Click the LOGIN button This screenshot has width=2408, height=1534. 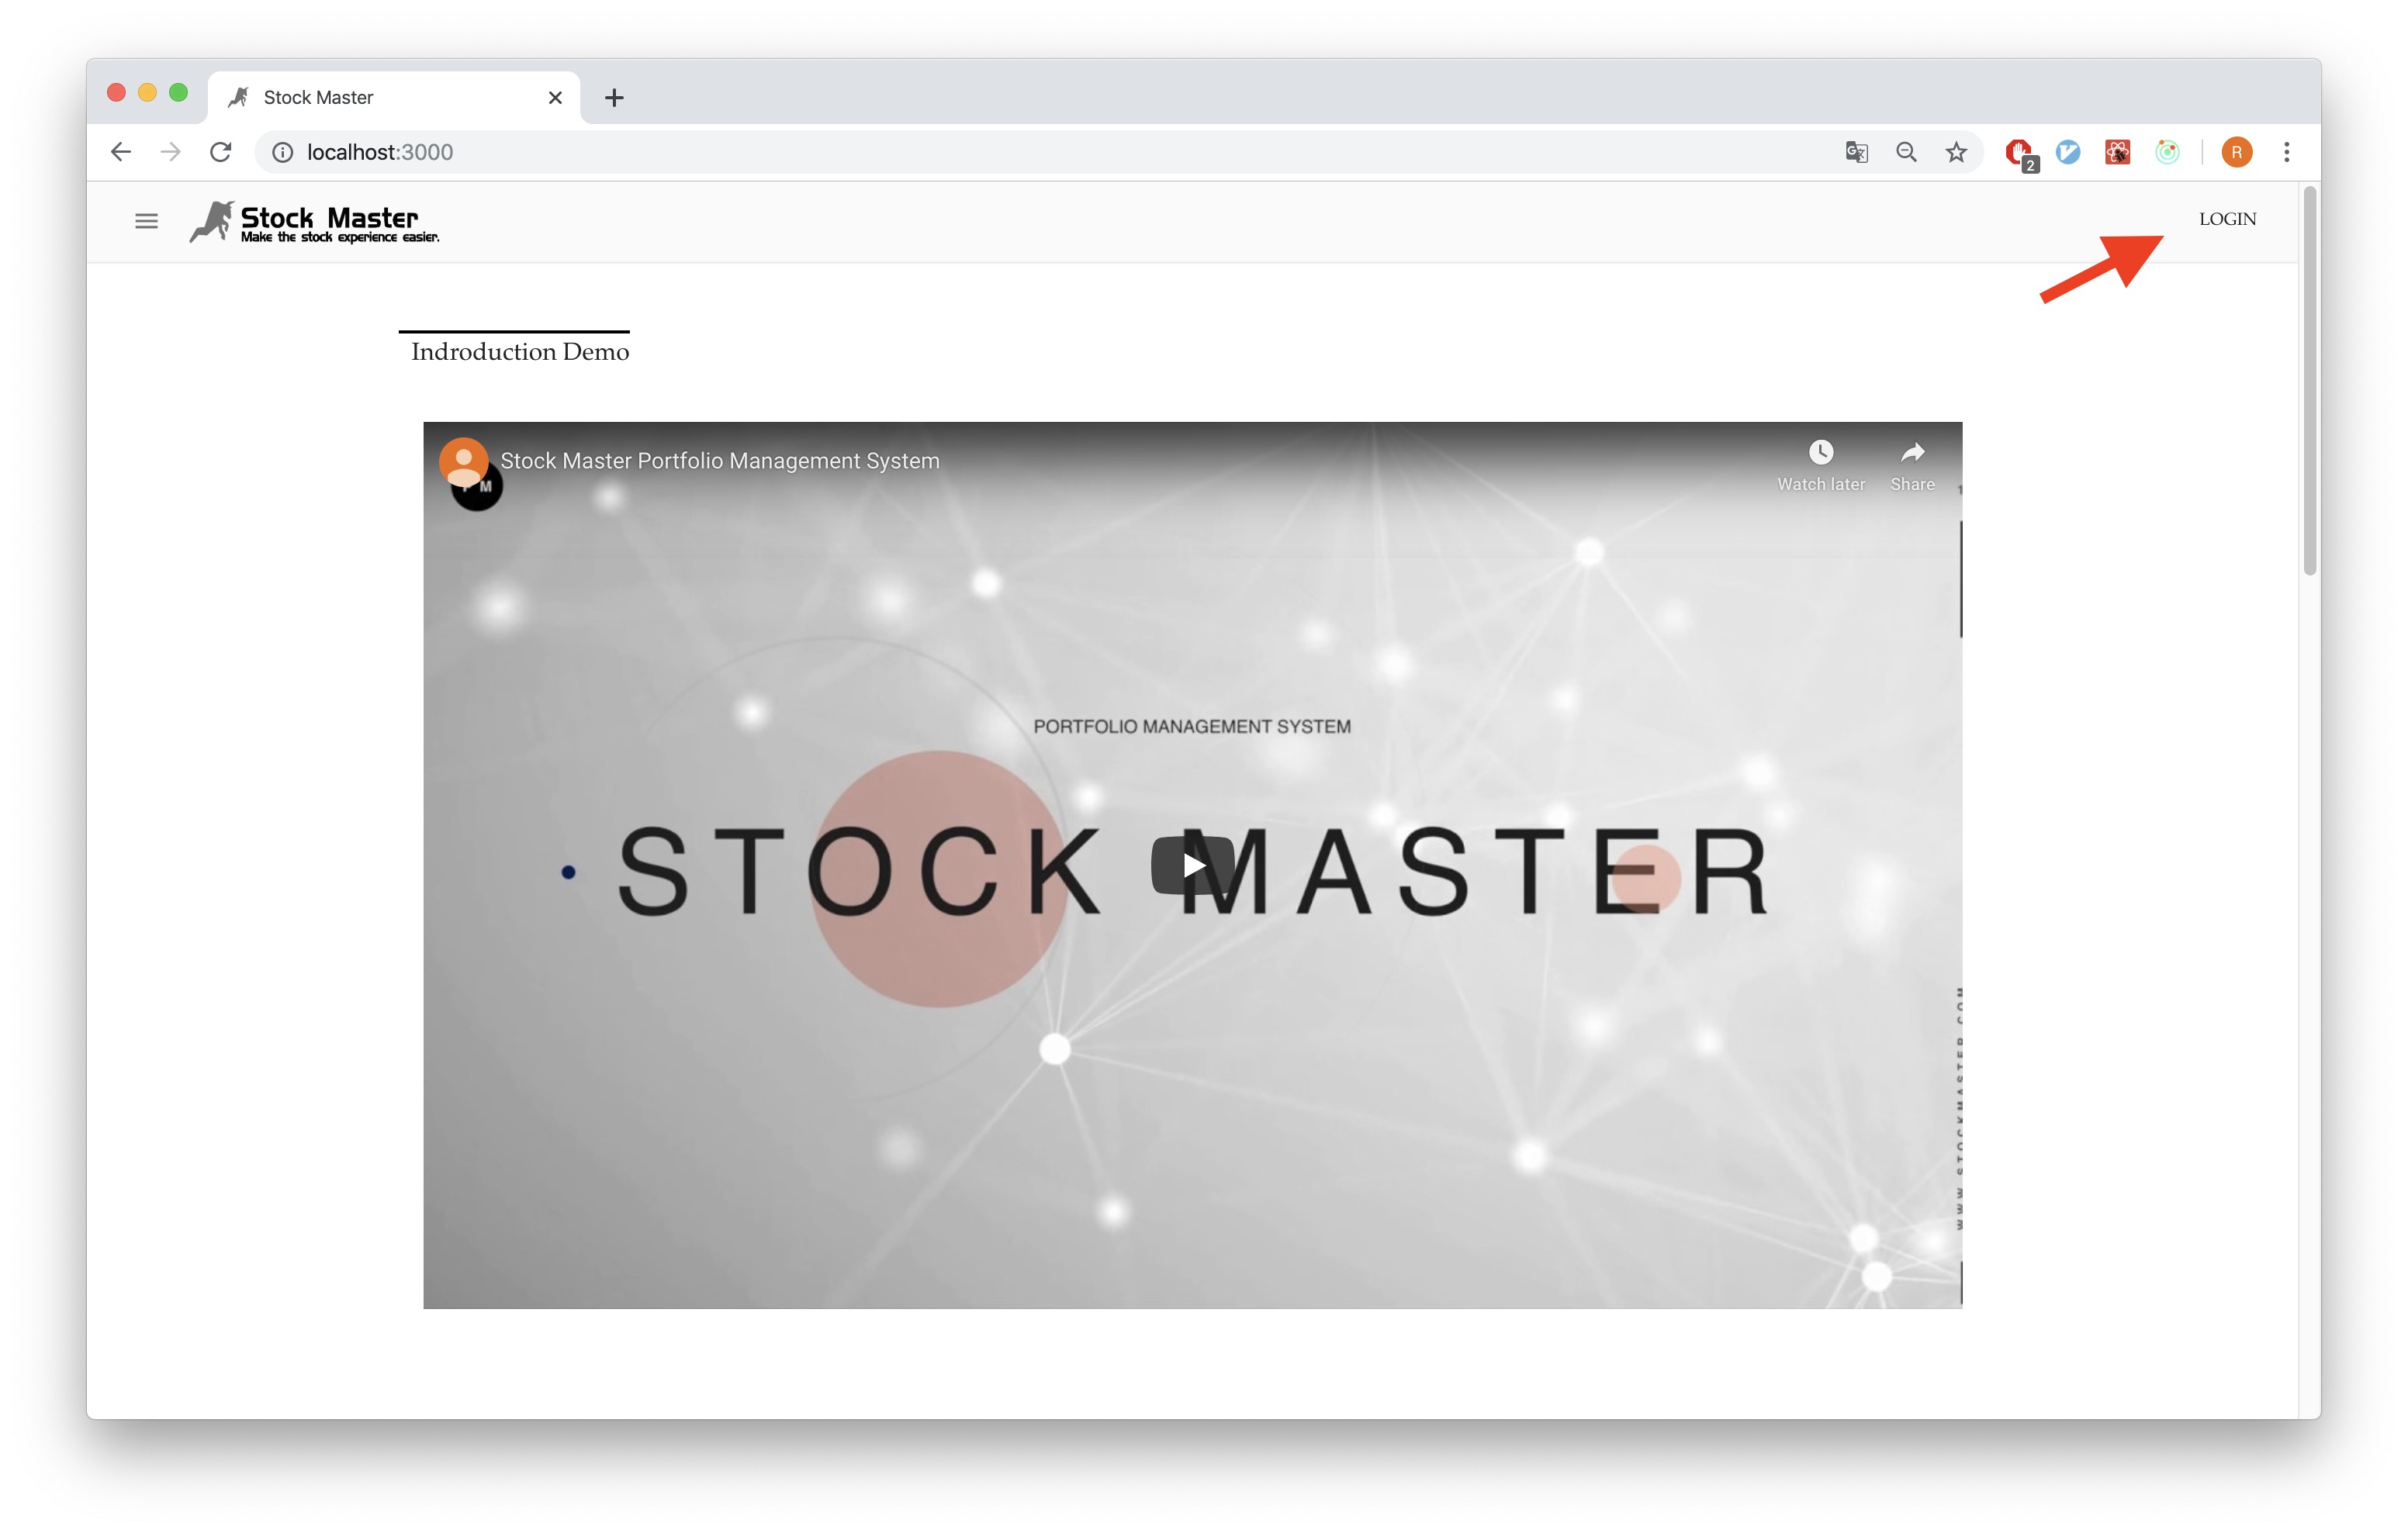coord(2227,218)
